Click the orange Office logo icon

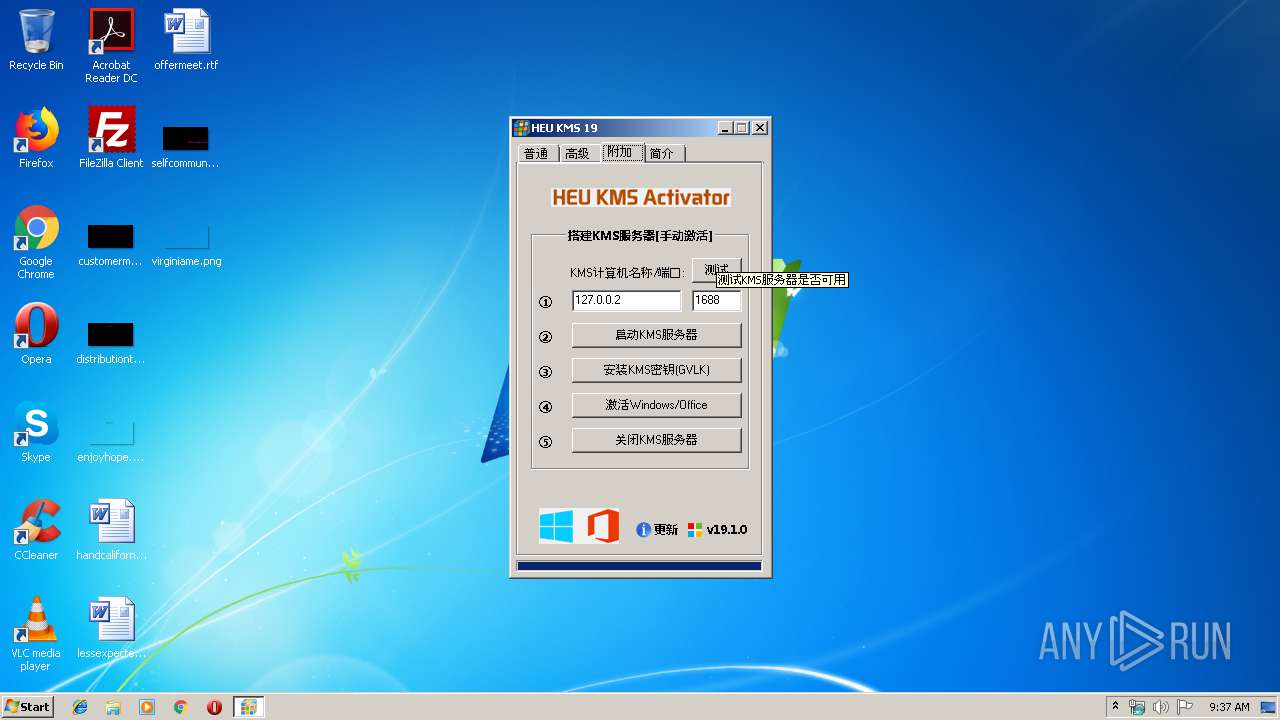pos(603,526)
